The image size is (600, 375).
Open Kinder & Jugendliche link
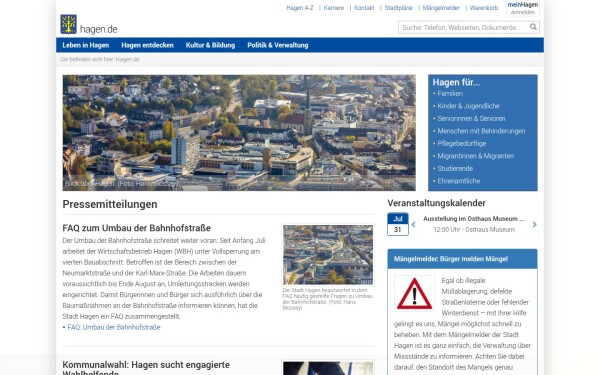click(x=468, y=106)
